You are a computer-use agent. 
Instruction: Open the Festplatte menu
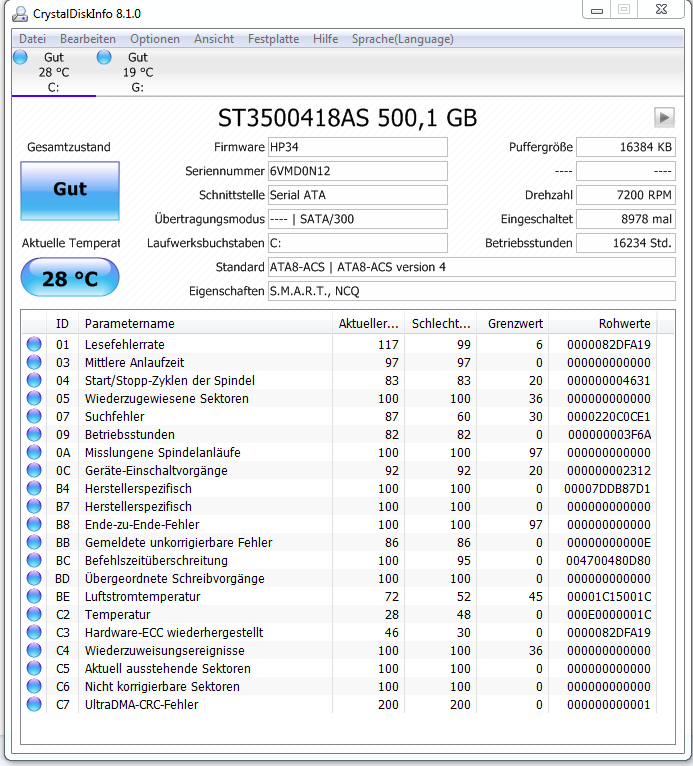(x=273, y=39)
